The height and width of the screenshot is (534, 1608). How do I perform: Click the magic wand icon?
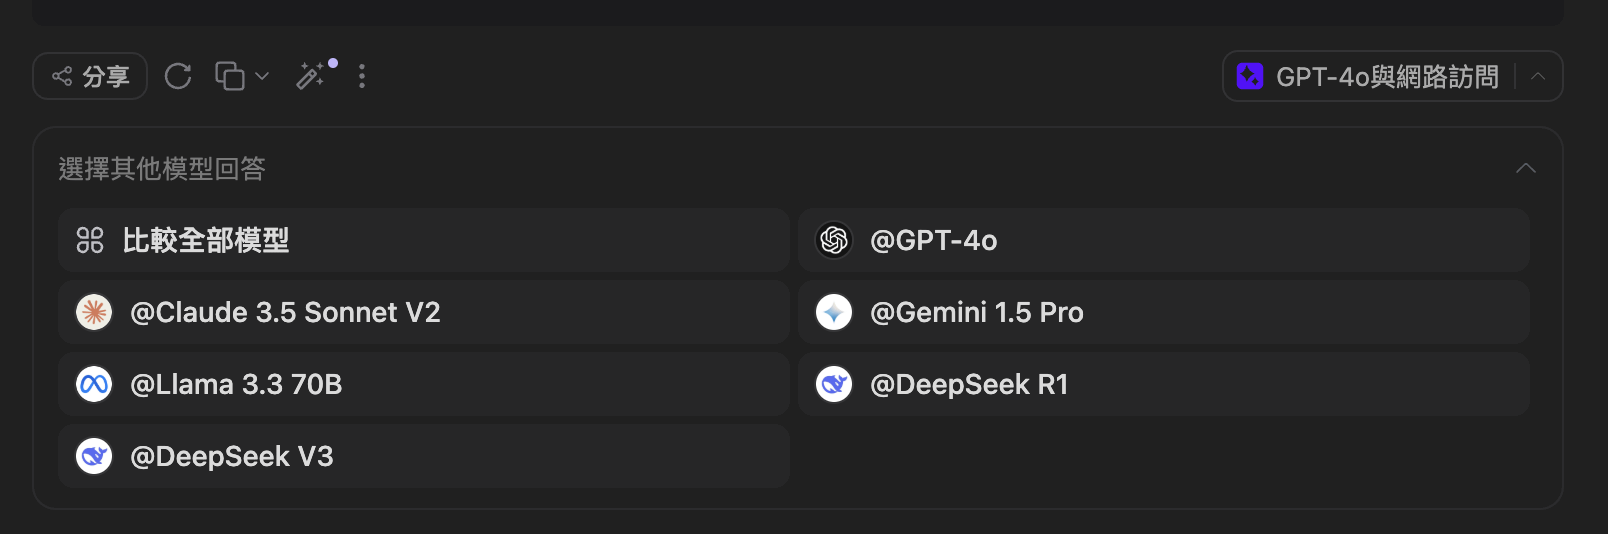pos(311,76)
